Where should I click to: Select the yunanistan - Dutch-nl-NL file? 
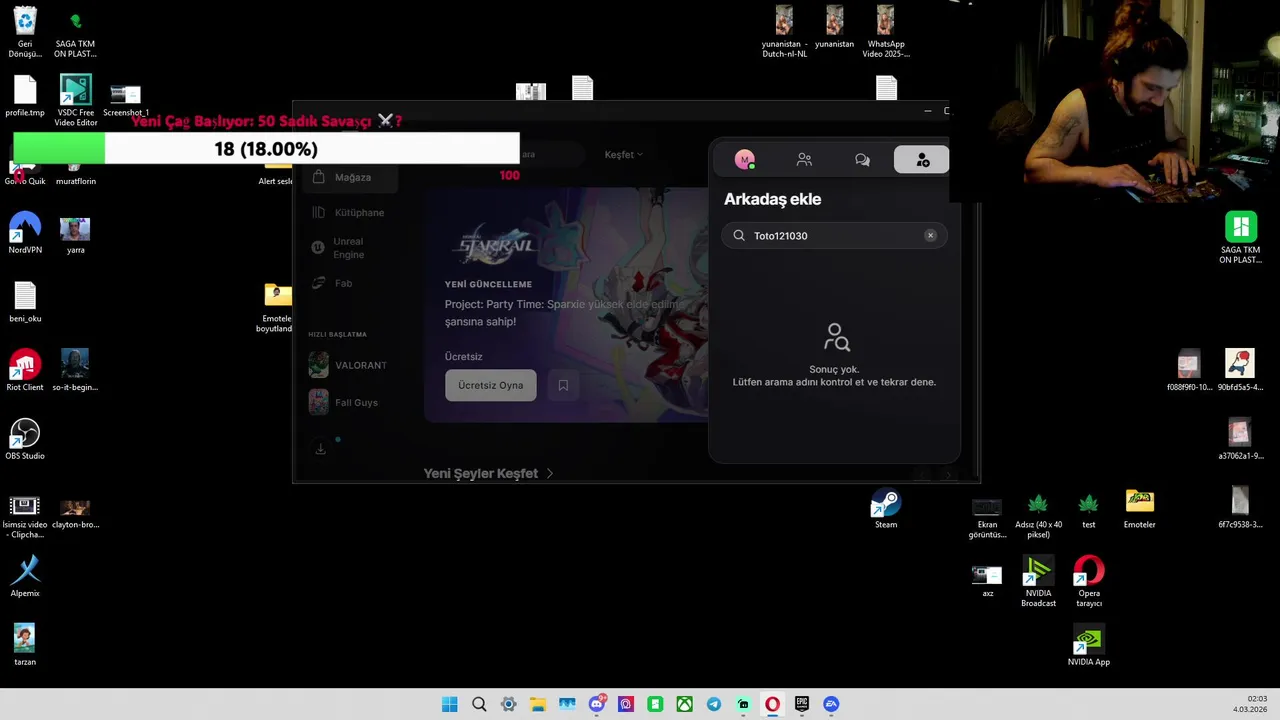(x=784, y=31)
